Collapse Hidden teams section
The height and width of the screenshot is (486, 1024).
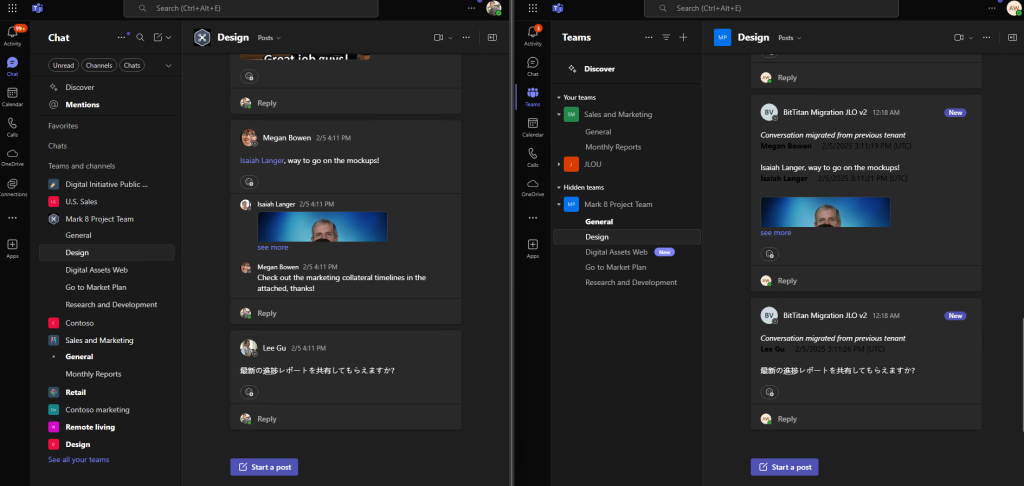click(559, 187)
